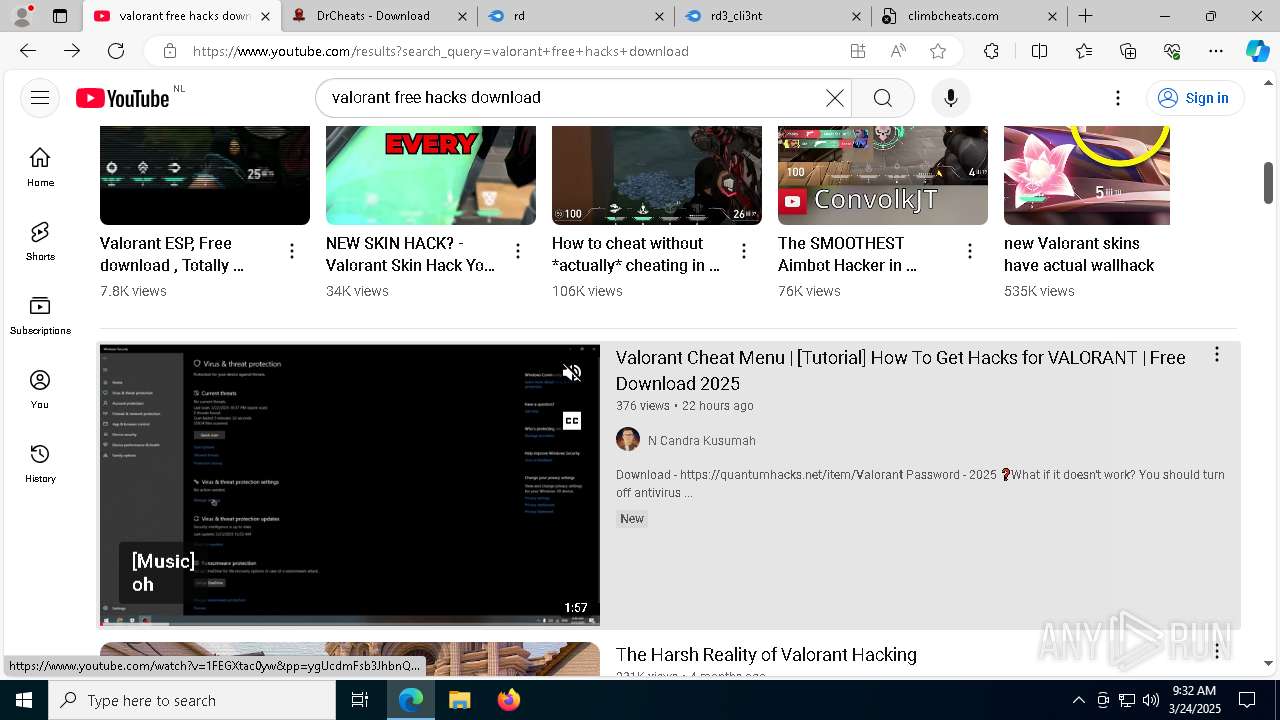The width and height of the screenshot is (1280, 720).
Task: Open Task View on taskbar
Action: pyautogui.click(x=360, y=700)
